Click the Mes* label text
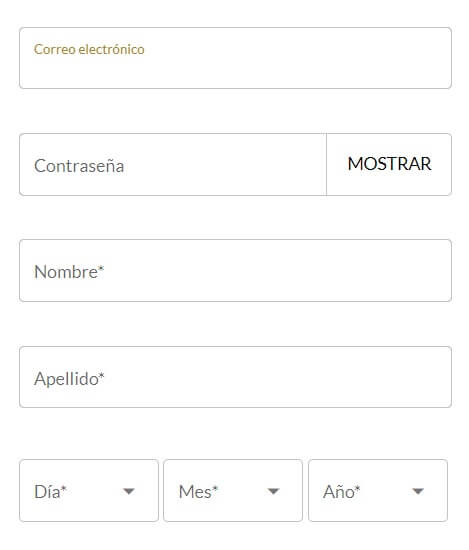 click(x=198, y=491)
